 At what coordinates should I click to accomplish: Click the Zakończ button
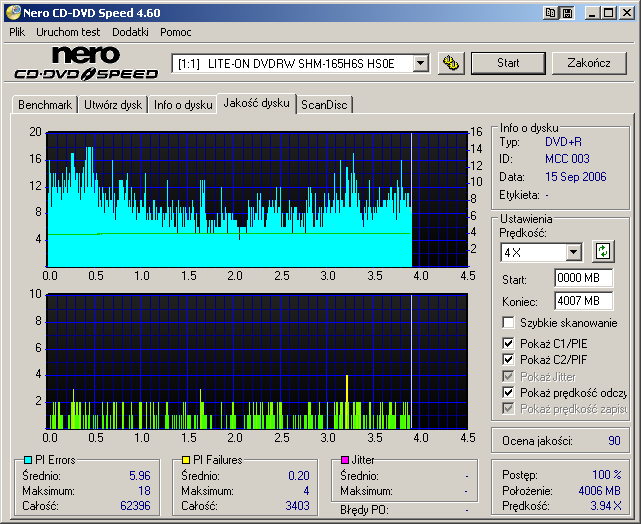click(589, 63)
